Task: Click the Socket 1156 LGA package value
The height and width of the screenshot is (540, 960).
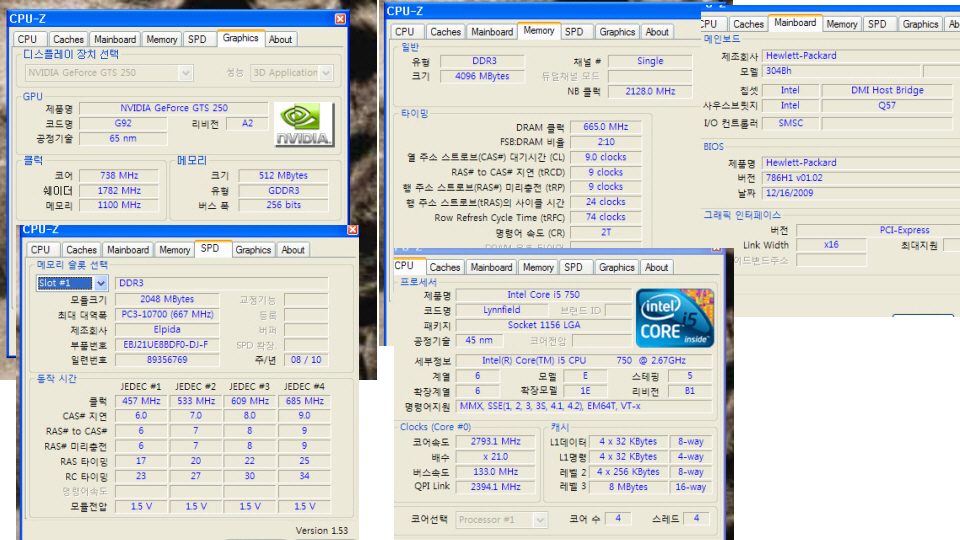Action: tap(543, 325)
